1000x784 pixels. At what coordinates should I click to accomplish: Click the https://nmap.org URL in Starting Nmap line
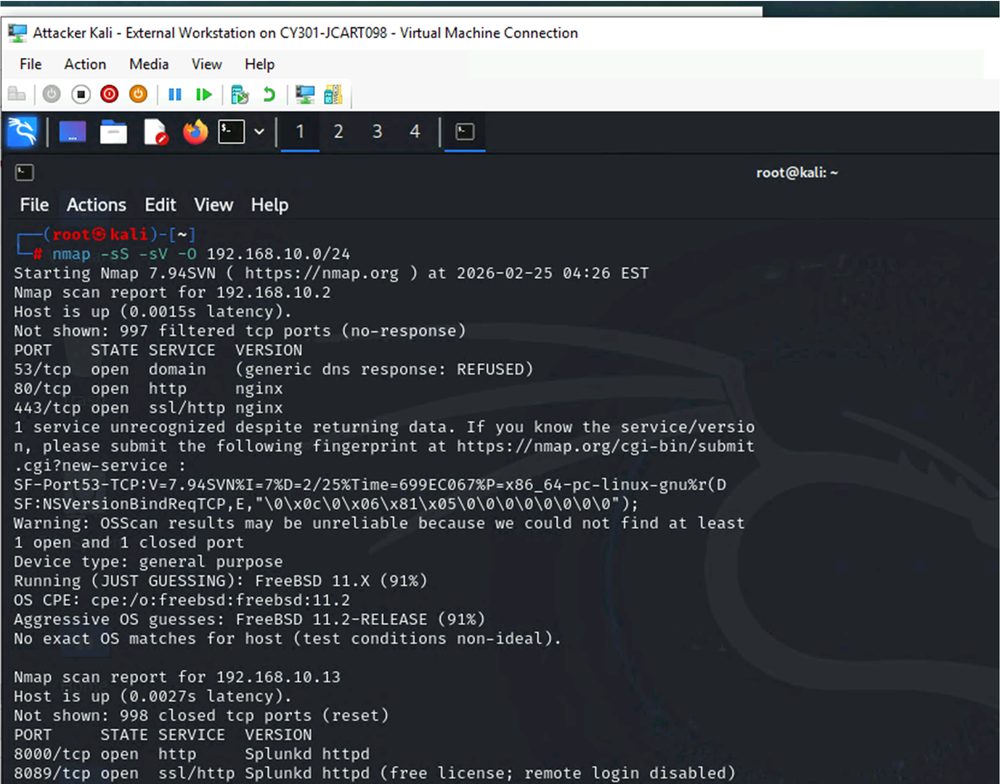[322, 273]
